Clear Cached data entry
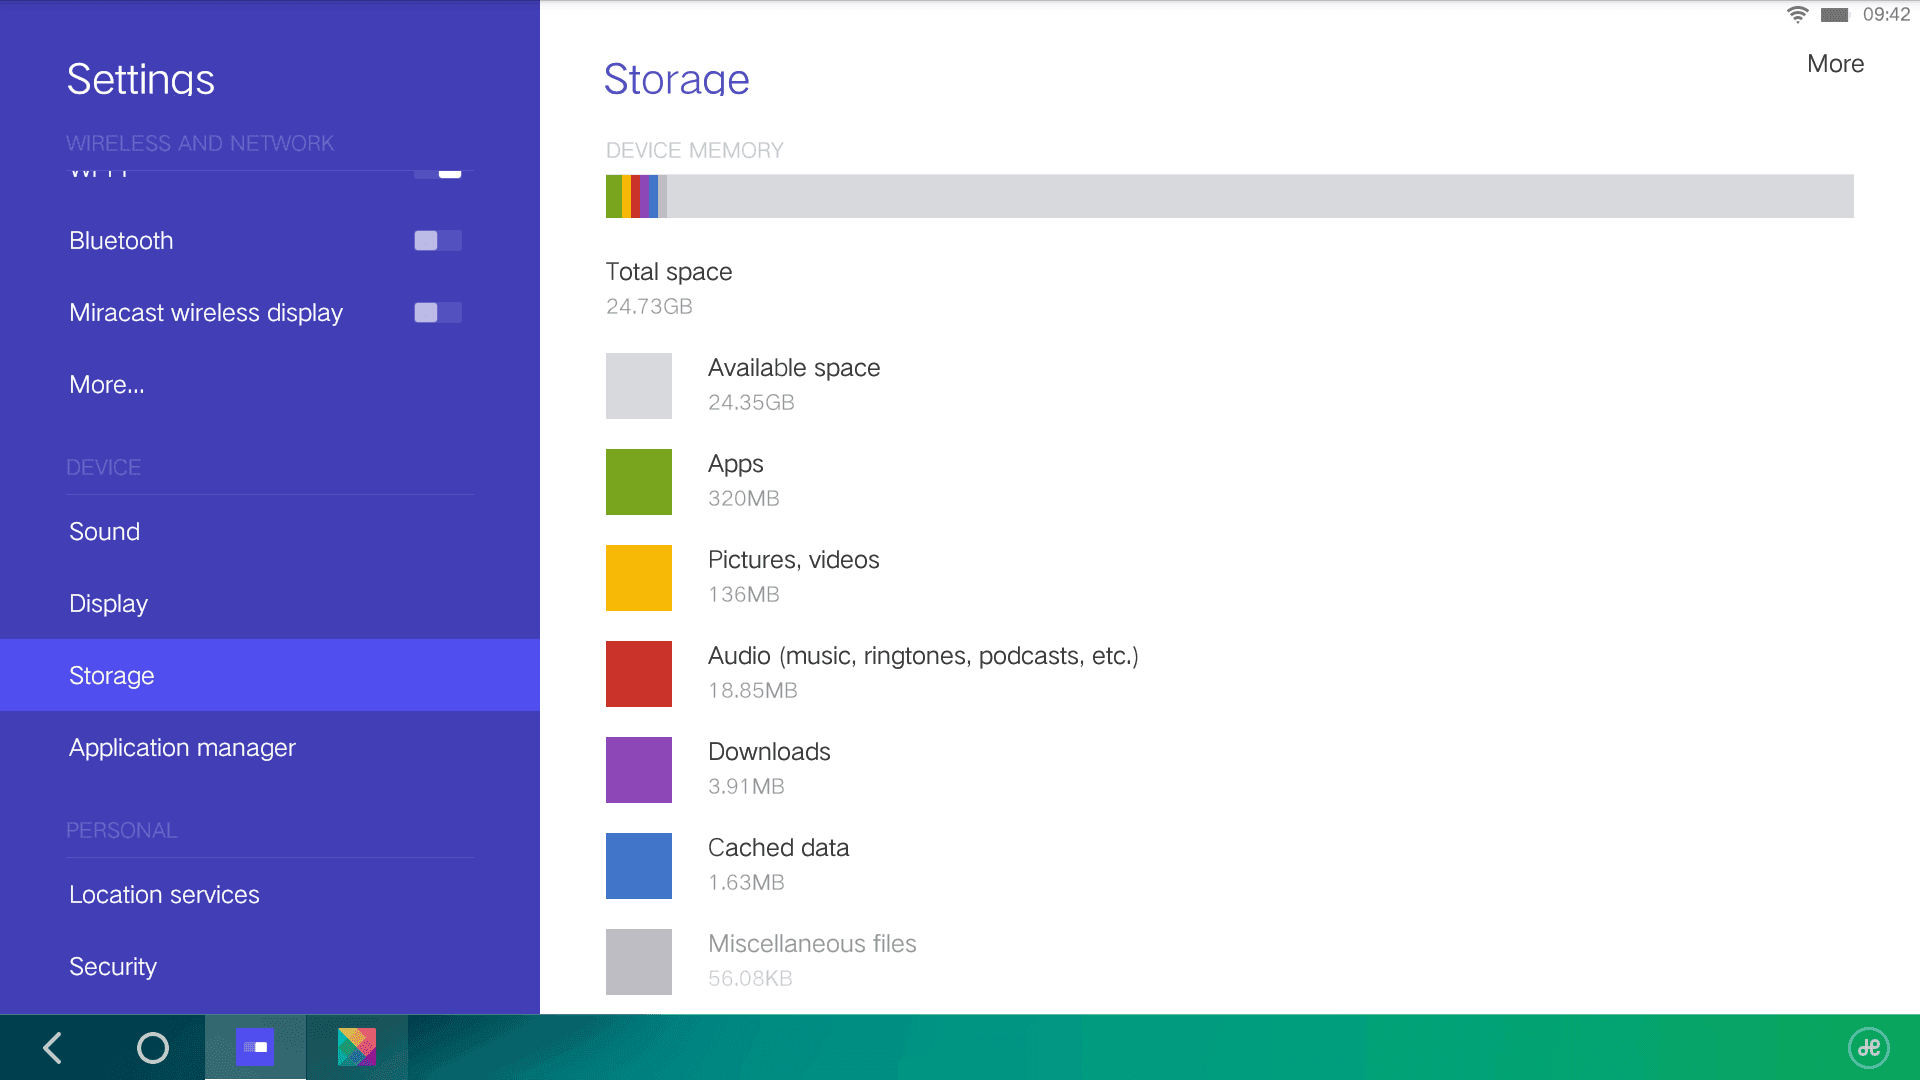Screen dimensions: 1920x1080 (x=1230, y=866)
